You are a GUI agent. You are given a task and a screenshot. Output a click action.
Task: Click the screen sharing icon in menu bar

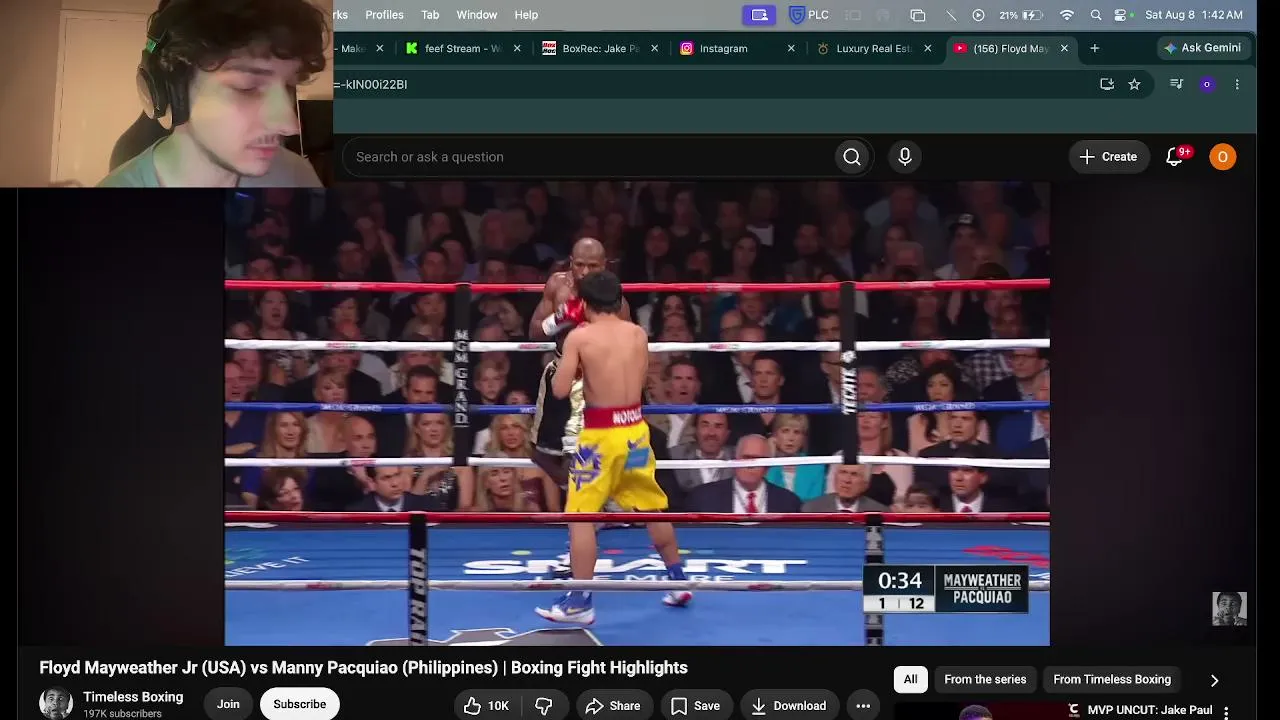tap(759, 15)
